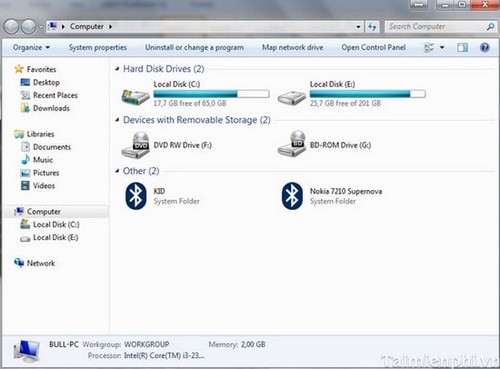The image size is (500, 369).
Task: Click the Back navigation arrow
Action: tap(12, 27)
